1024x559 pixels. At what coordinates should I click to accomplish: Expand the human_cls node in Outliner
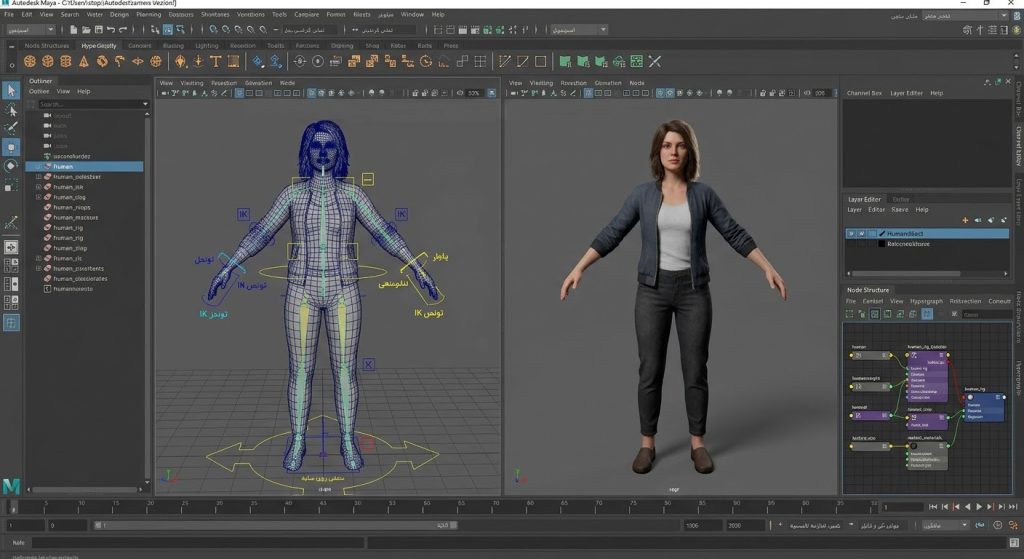39,258
